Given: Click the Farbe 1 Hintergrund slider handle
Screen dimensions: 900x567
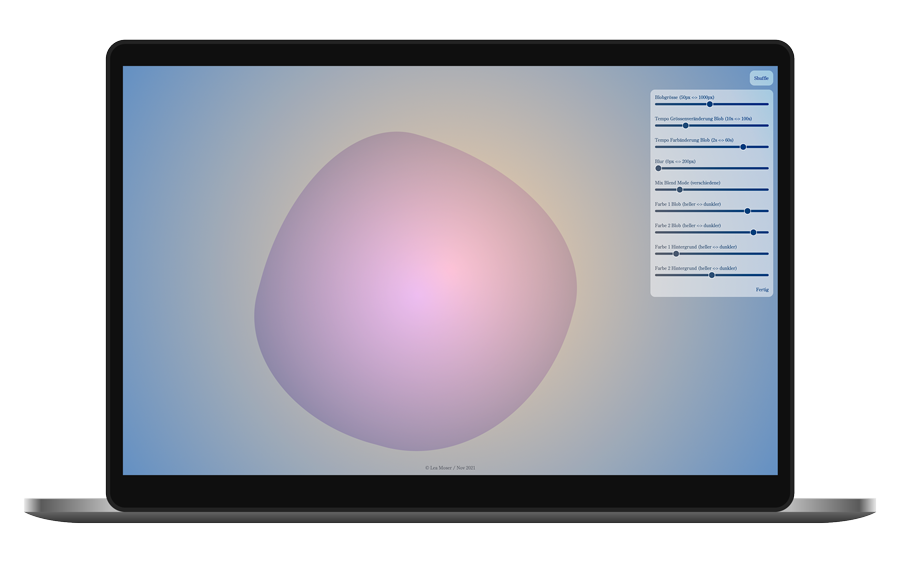Looking at the screenshot, I should coord(676,254).
